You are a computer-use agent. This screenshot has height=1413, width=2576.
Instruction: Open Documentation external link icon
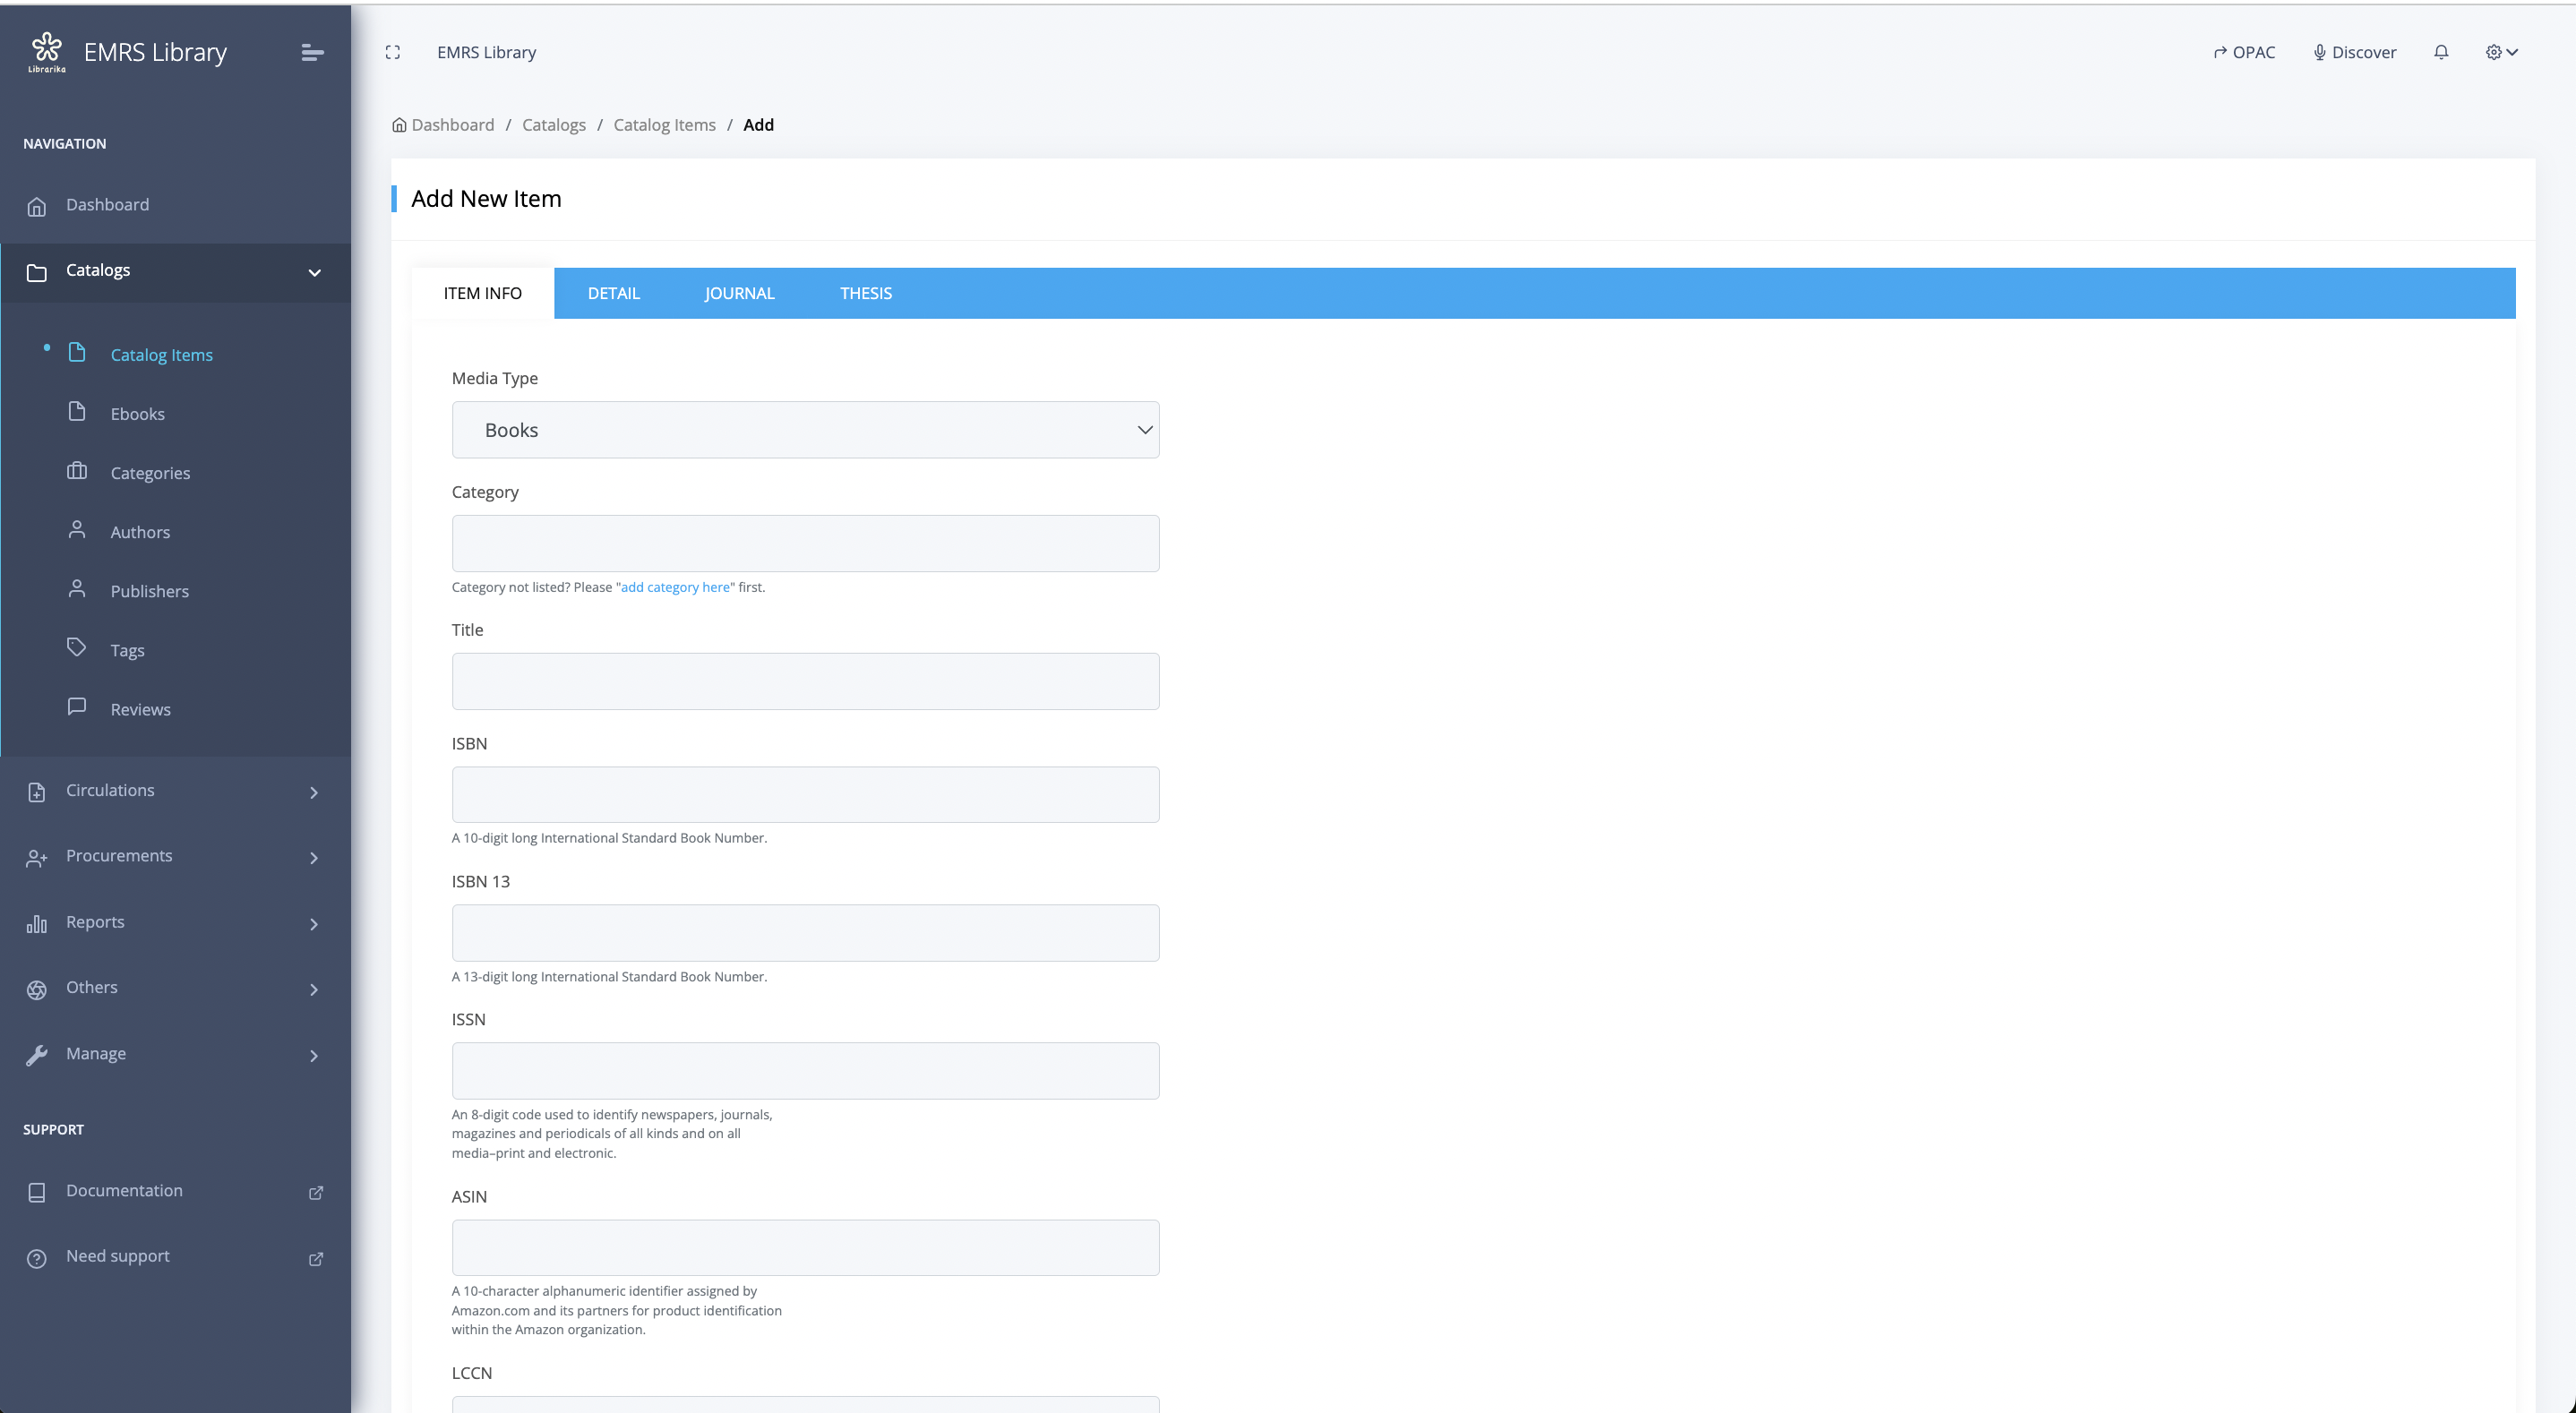pos(315,1192)
